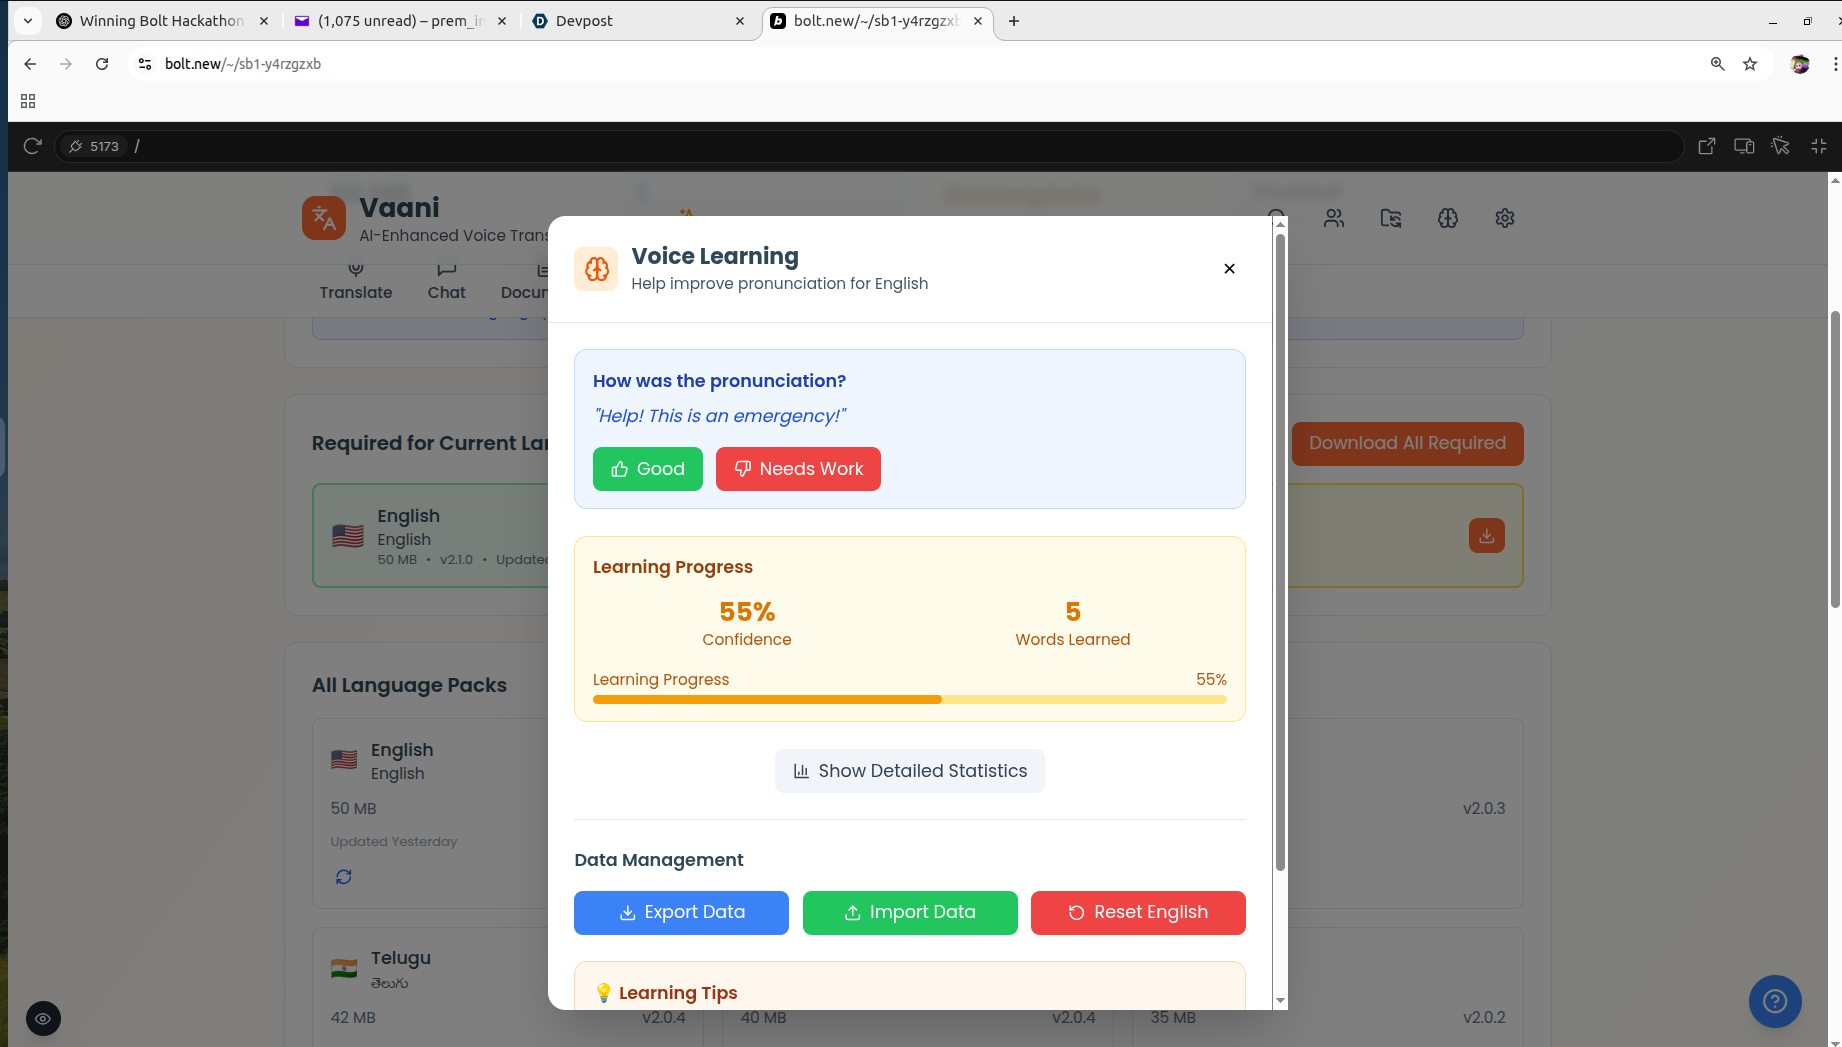The height and width of the screenshot is (1047, 1842).
Task: Click the refresh icon under English pack
Action: (x=344, y=877)
